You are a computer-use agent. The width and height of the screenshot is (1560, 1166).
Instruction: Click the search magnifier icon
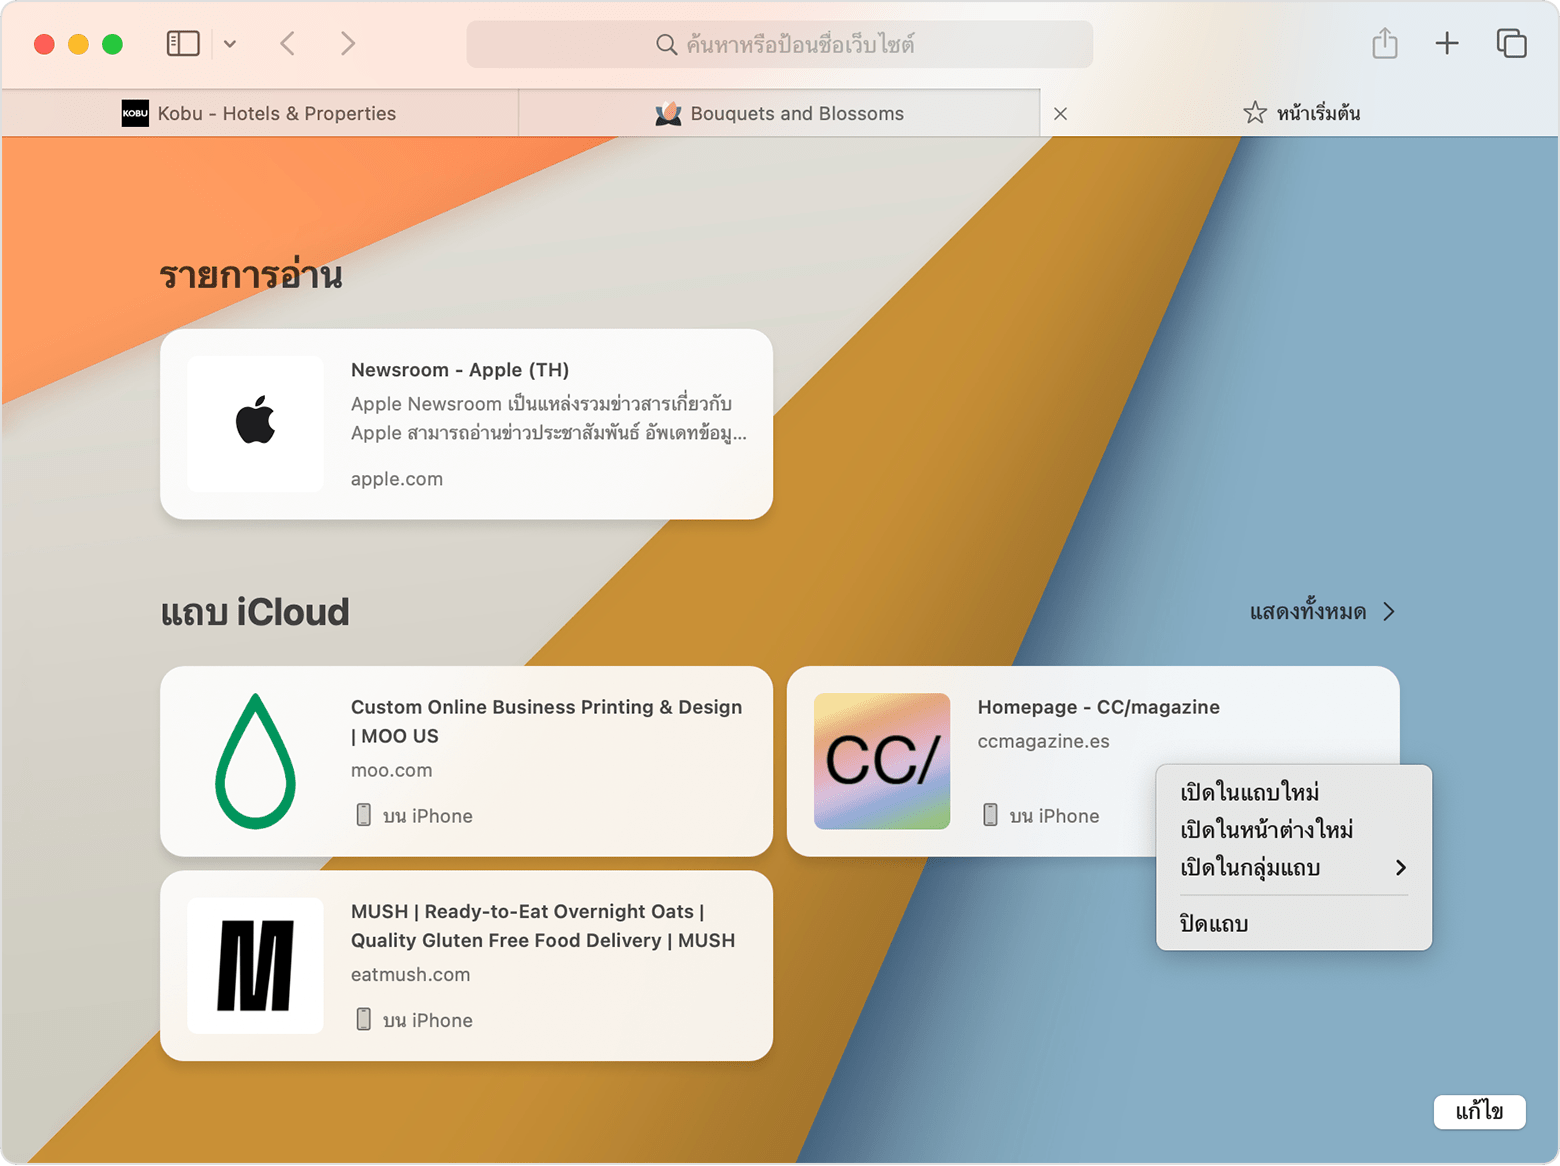pos(666,44)
